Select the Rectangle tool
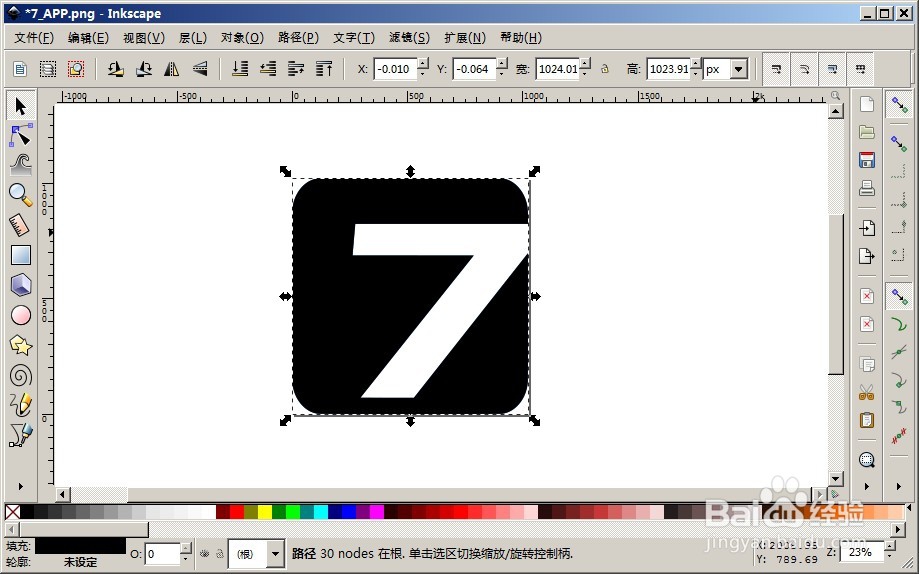The width and height of the screenshot is (919, 574). pos(21,255)
